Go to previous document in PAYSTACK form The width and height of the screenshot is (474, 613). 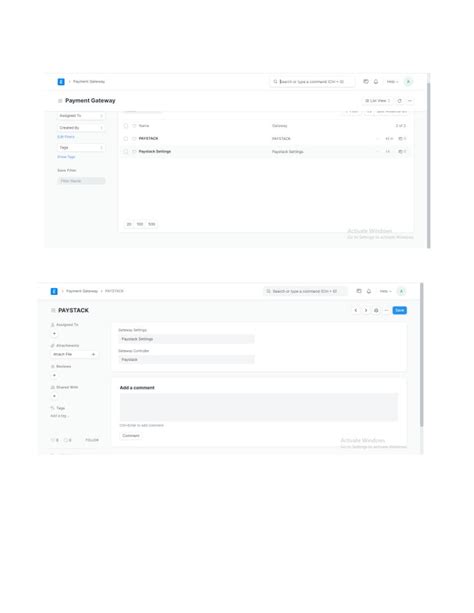point(356,310)
